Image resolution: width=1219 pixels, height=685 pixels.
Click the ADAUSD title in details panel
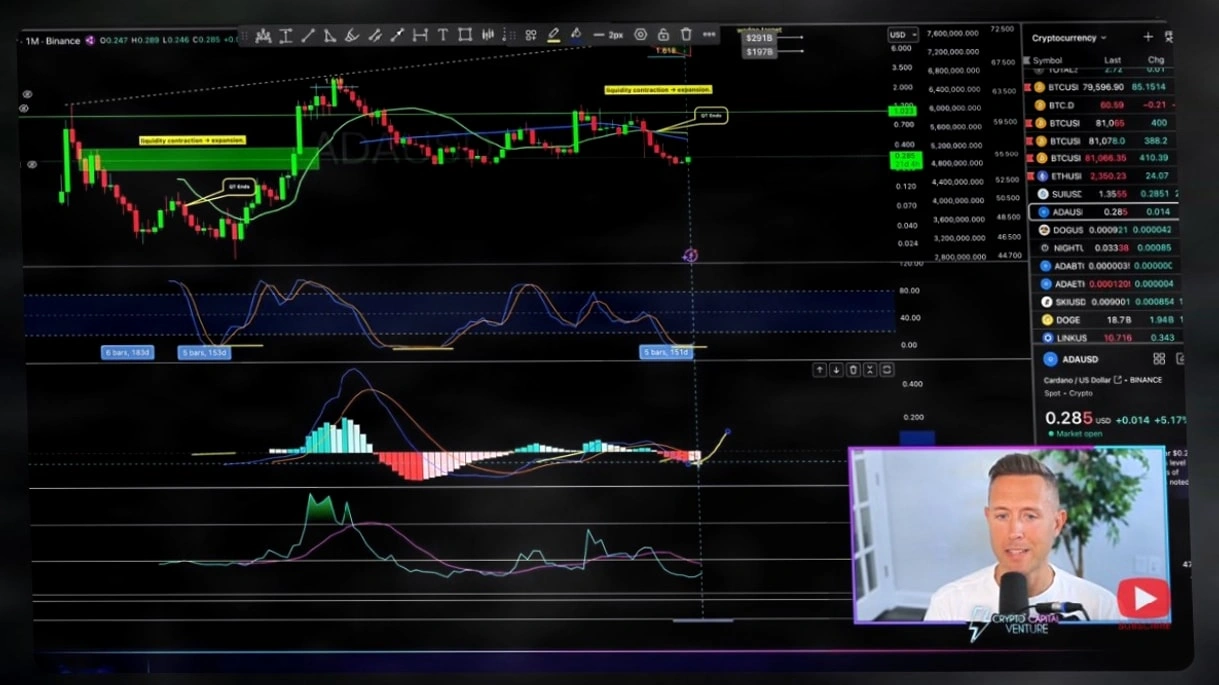coord(1082,359)
